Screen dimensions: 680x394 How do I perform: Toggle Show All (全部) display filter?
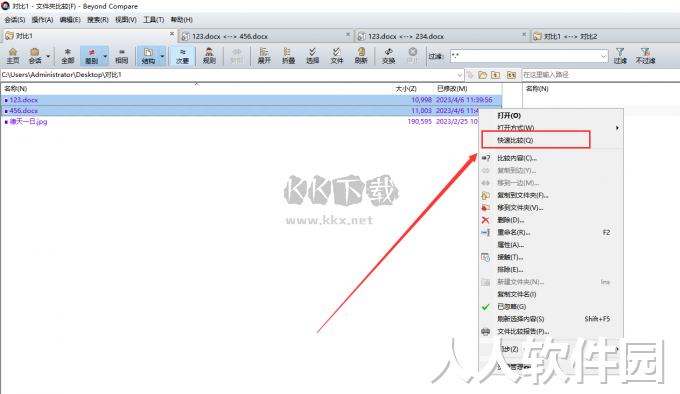68,56
